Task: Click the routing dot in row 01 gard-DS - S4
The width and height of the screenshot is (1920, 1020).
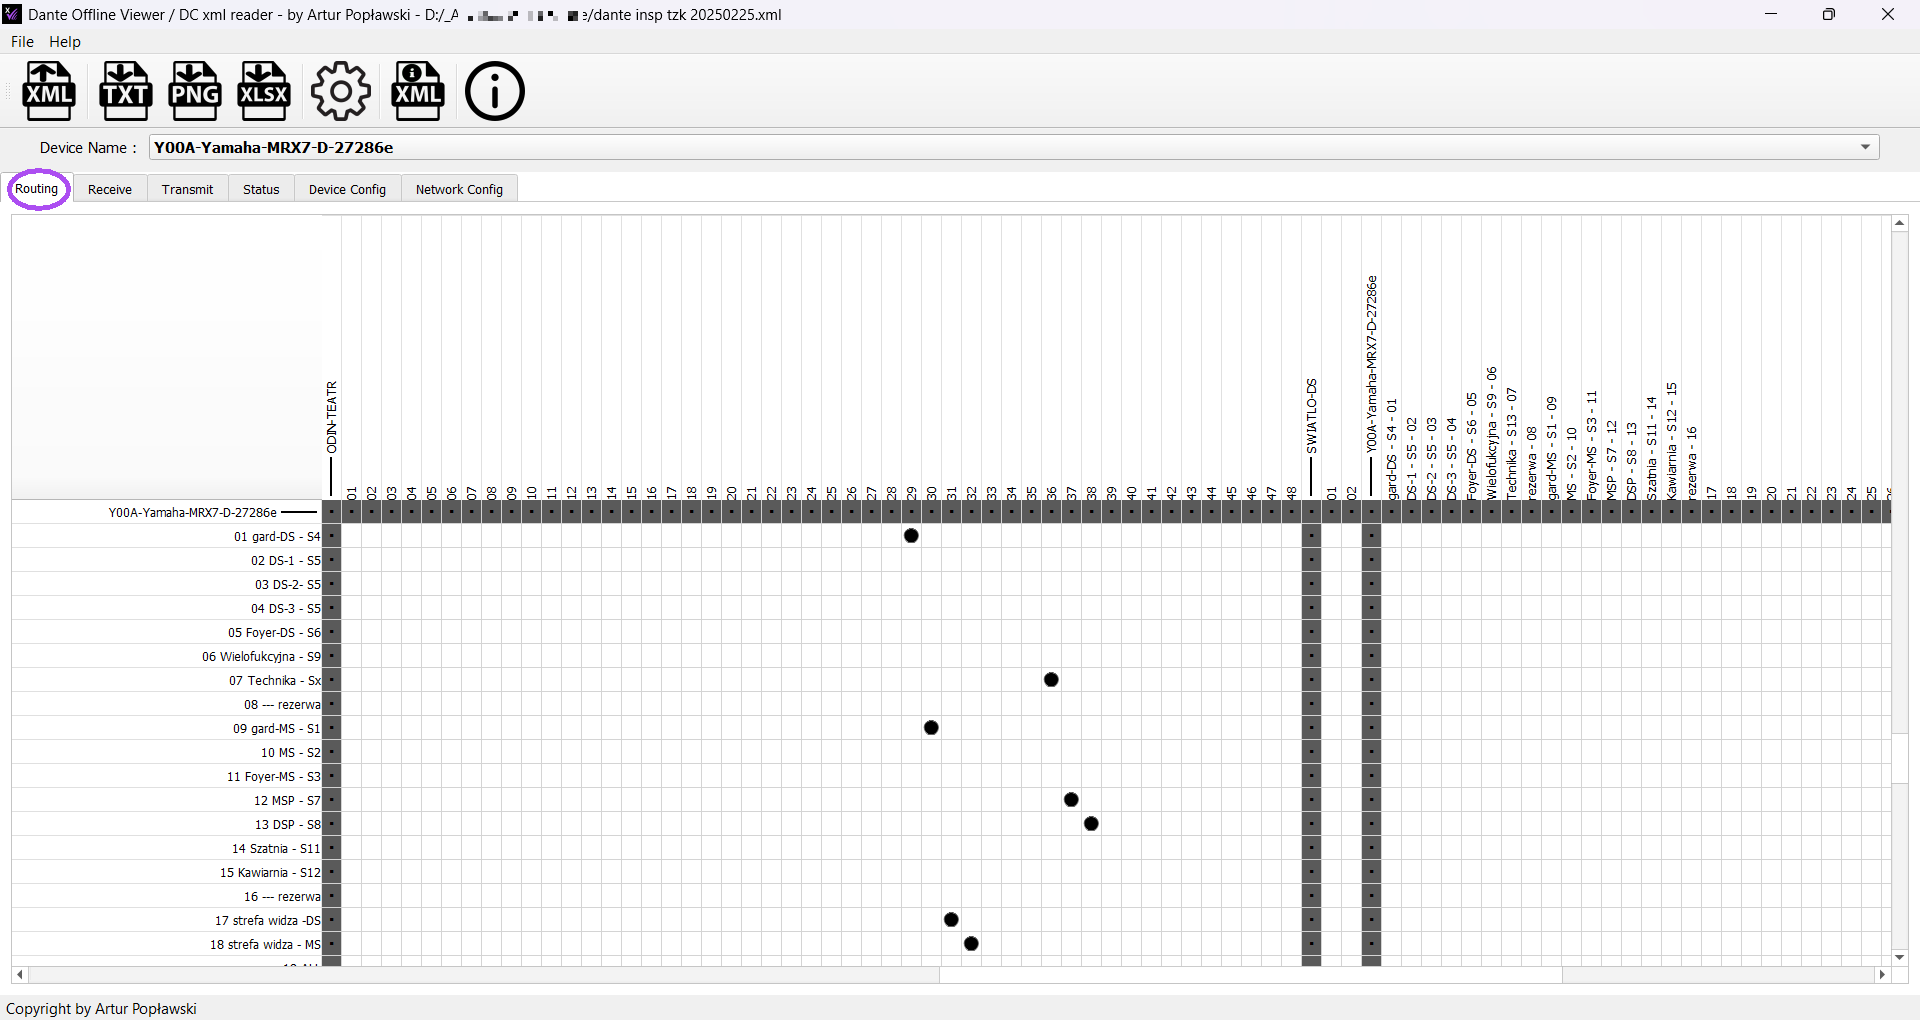Action: tap(911, 536)
